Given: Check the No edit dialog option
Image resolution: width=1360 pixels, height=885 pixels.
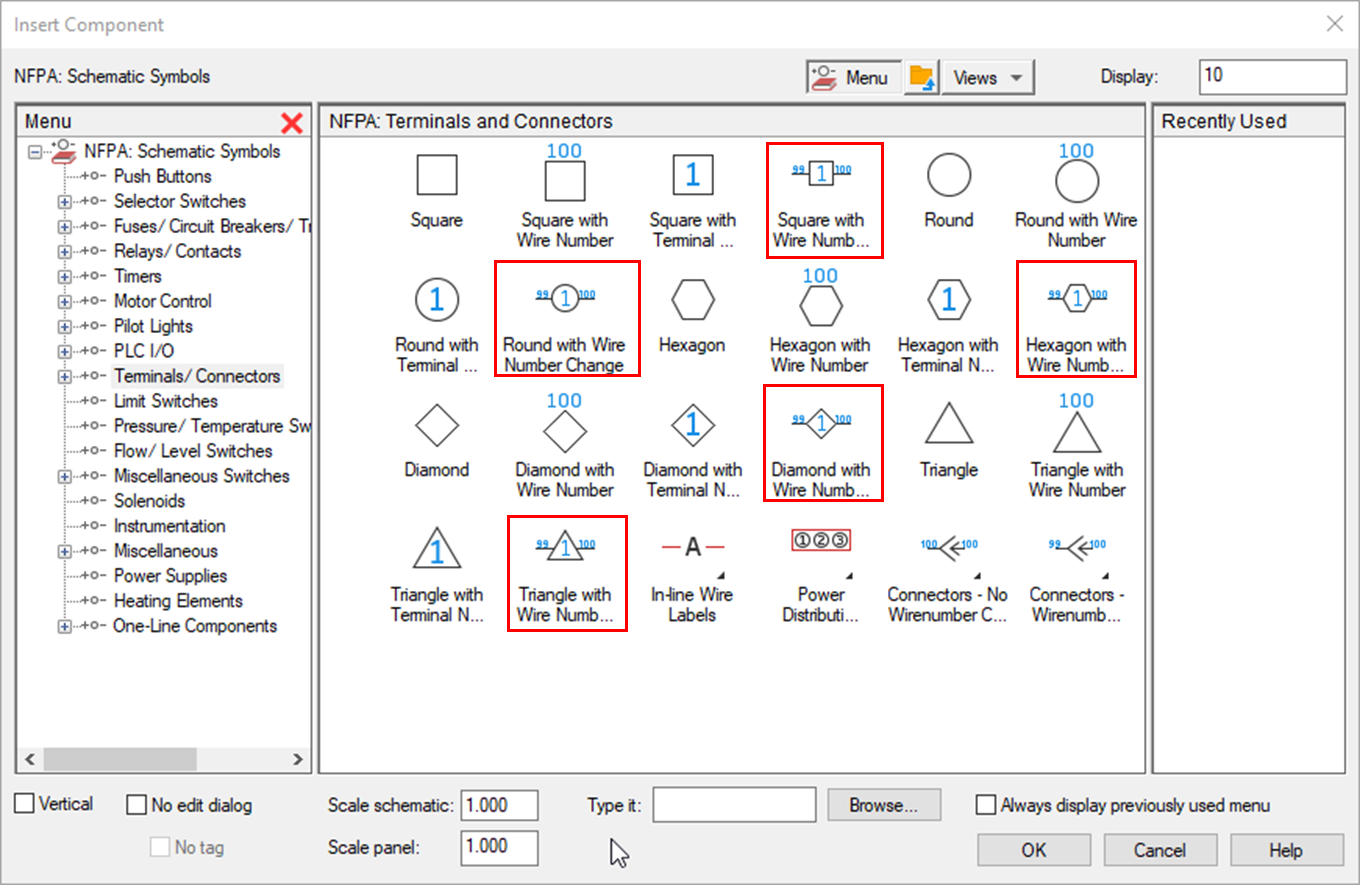Looking at the screenshot, I should coord(135,805).
